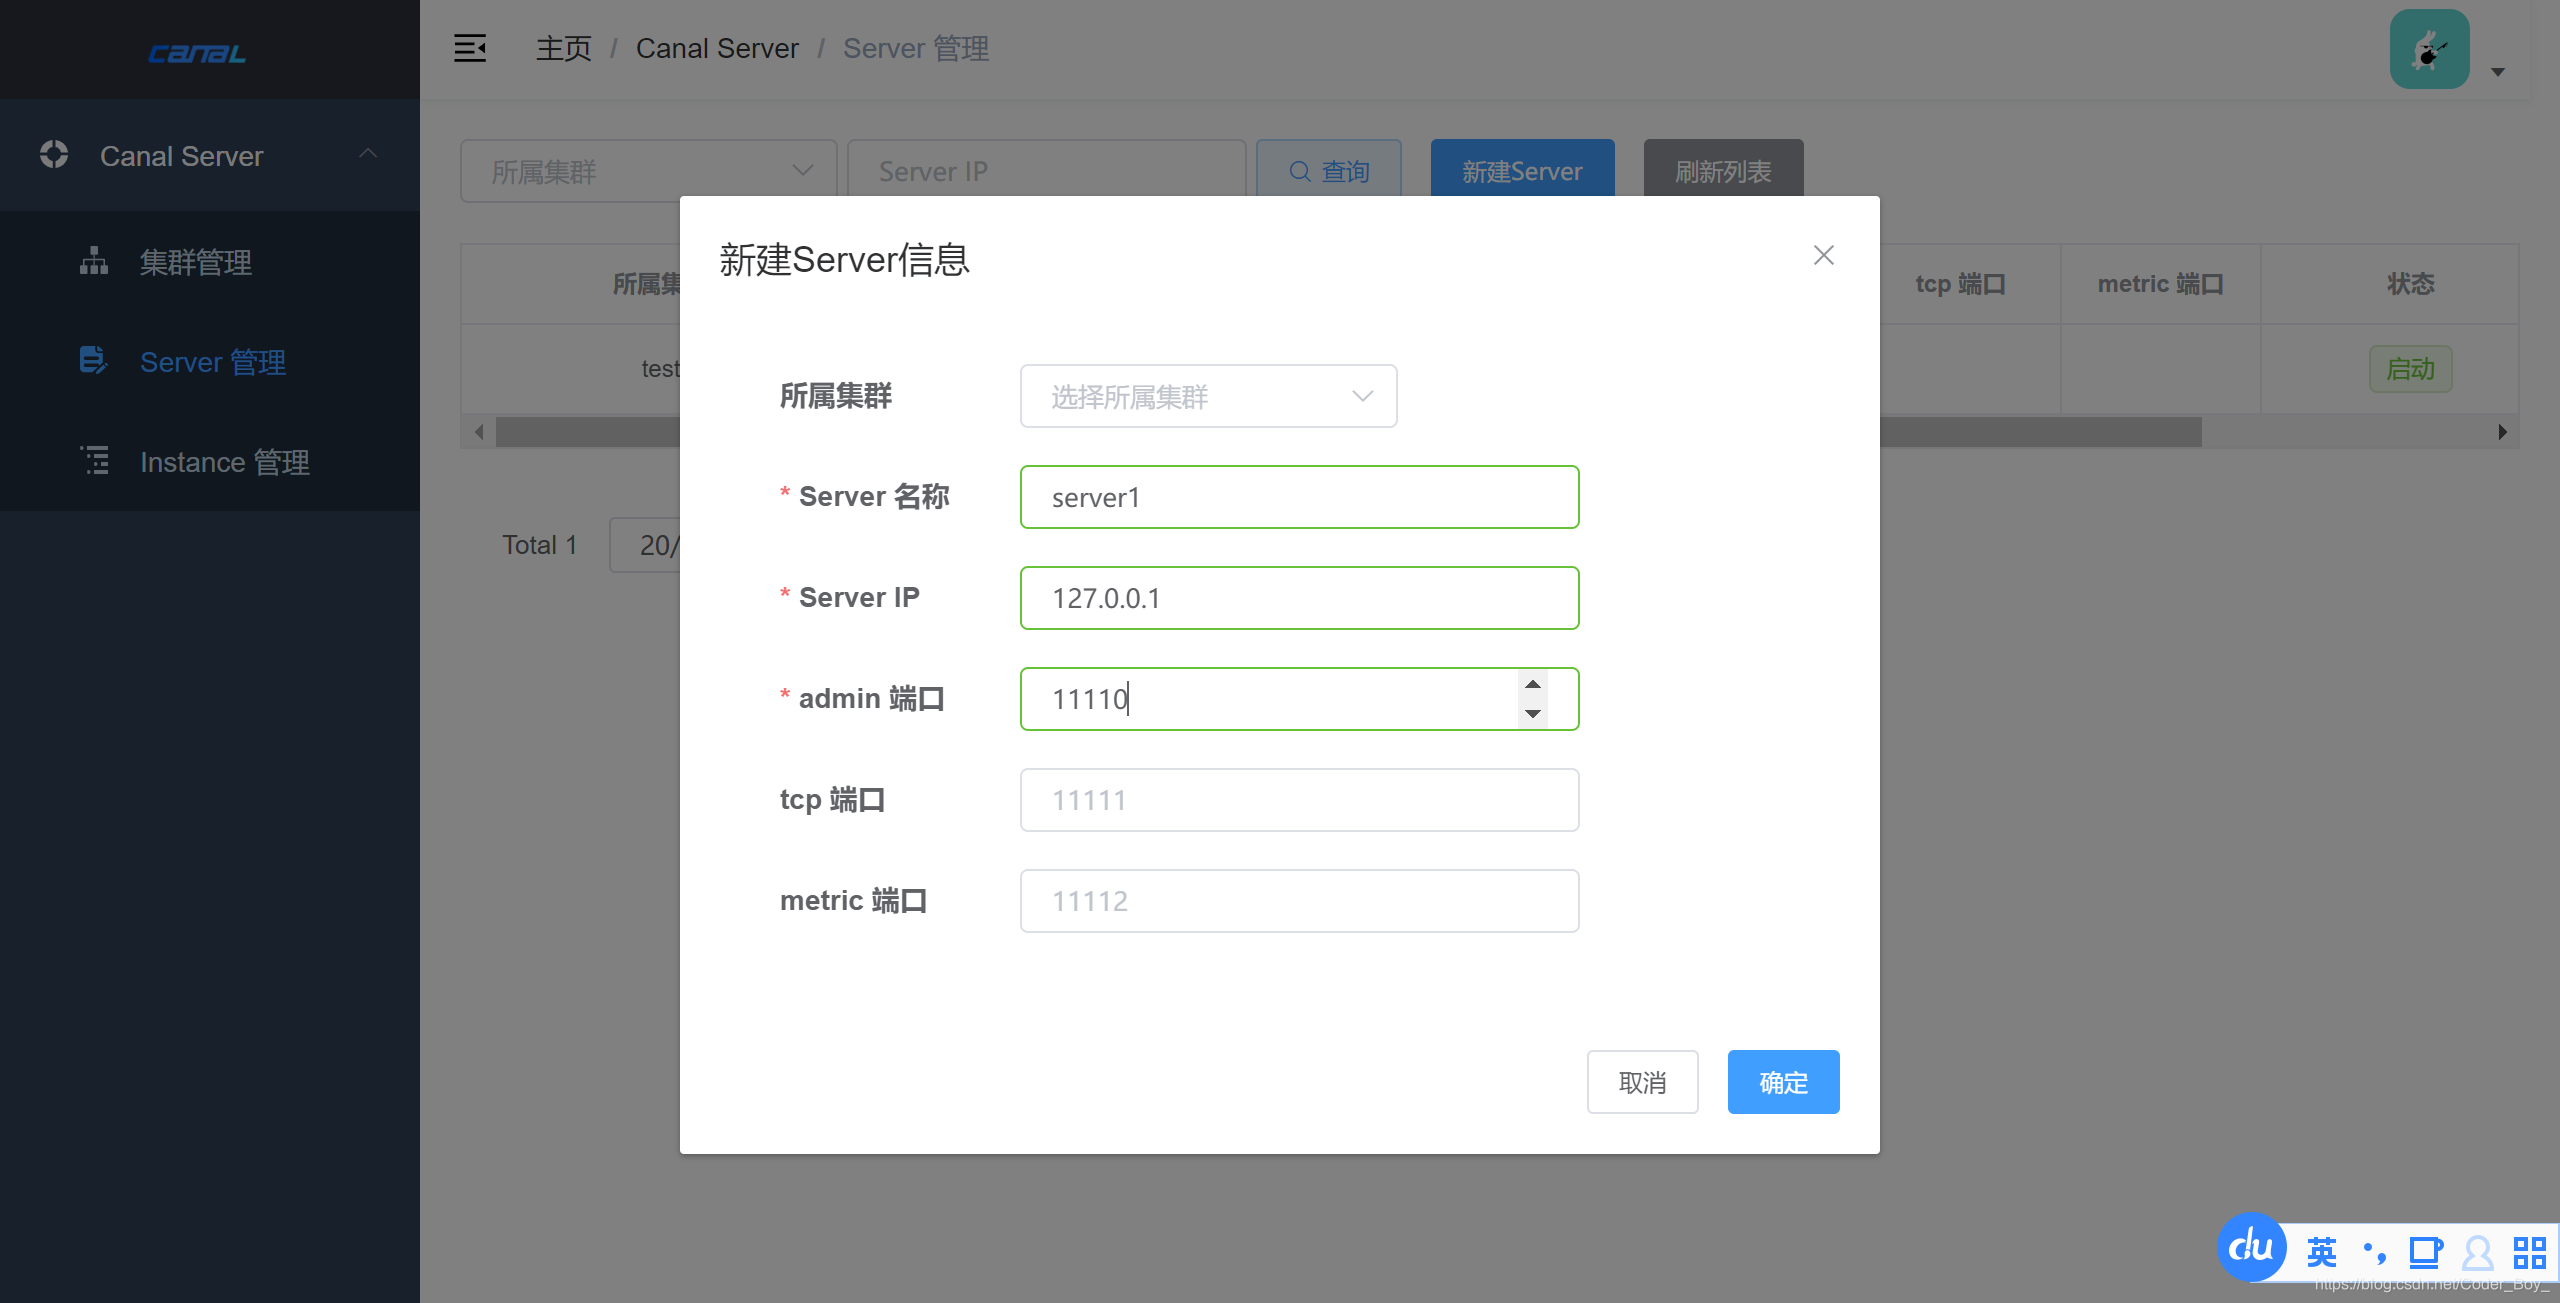Click Canal Server breadcrumb
Image resolution: width=2560 pixels, height=1303 pixels.
pos(717,48)
